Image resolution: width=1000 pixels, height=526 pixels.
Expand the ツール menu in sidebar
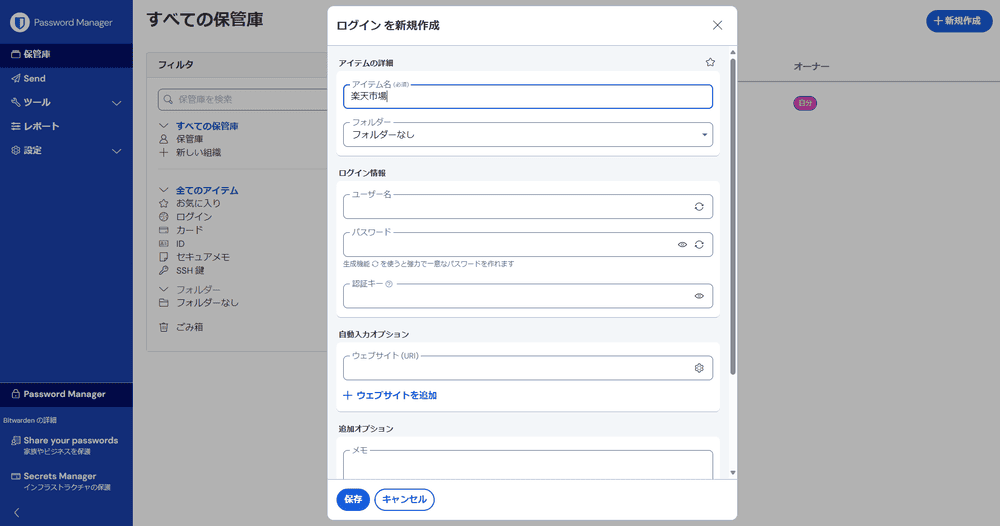point(116,102)
